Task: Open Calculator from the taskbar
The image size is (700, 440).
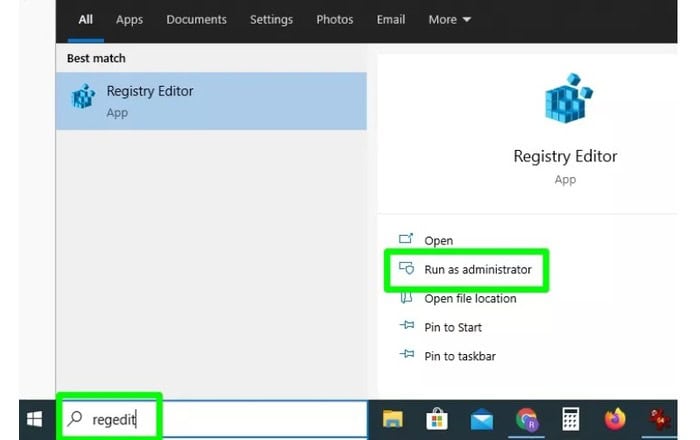Action: pyautogui.click(x=571, y=419)
